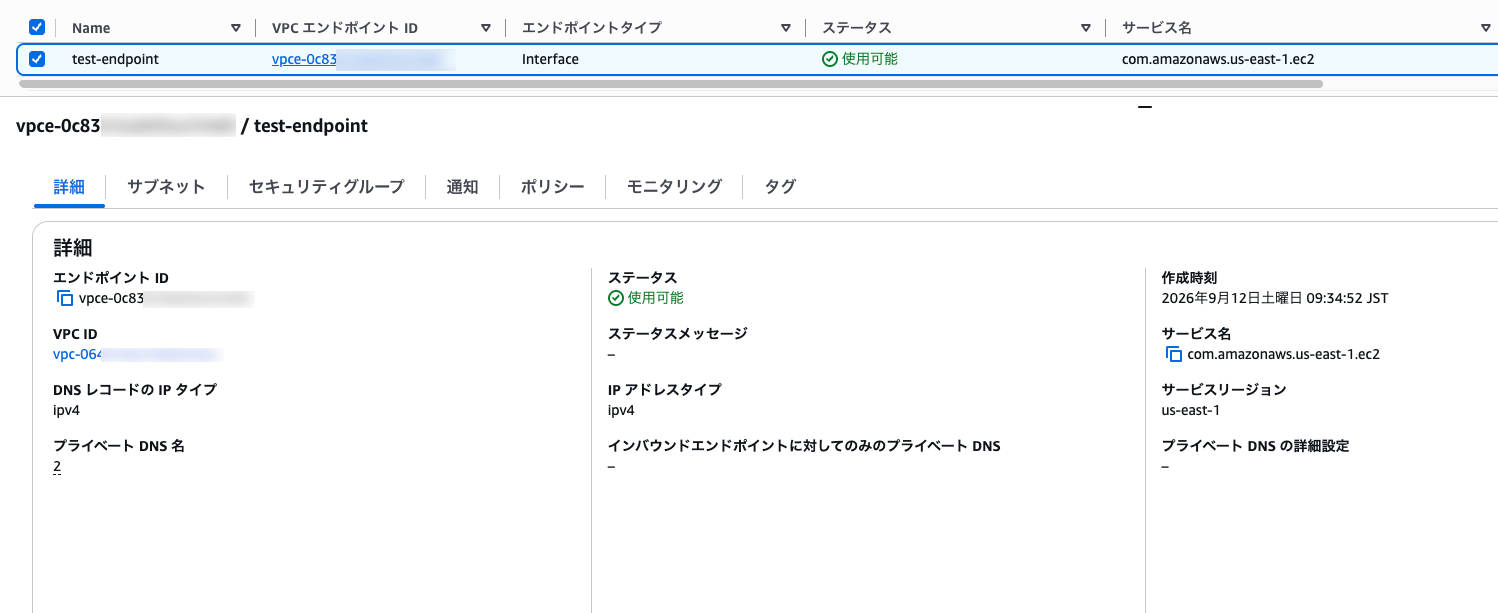Switch to the セキュリティグループ tab

pyautogui.click(x=326, y=187)
